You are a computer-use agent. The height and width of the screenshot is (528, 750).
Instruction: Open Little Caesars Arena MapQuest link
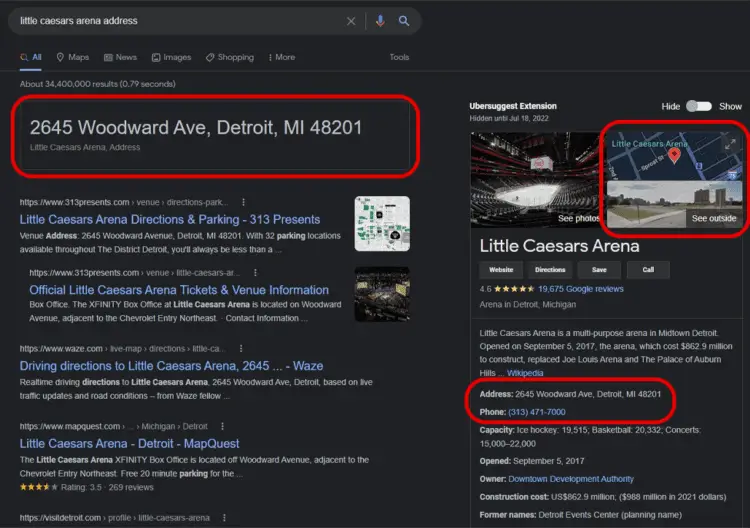pyautogui.click(x=129, y=443)
